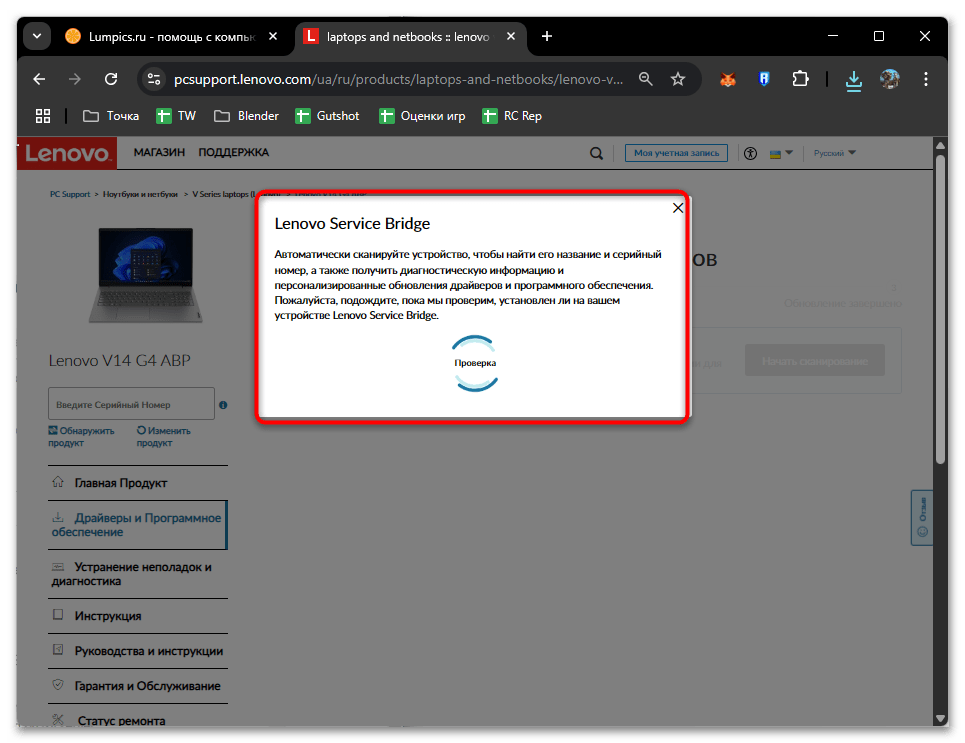Click the page vertical scrollbar

pos(940,308)
